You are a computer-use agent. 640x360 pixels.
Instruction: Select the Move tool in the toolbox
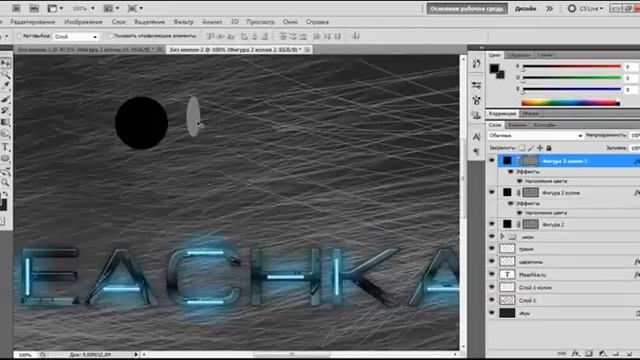pyautogui.click(x=5, y=63)
